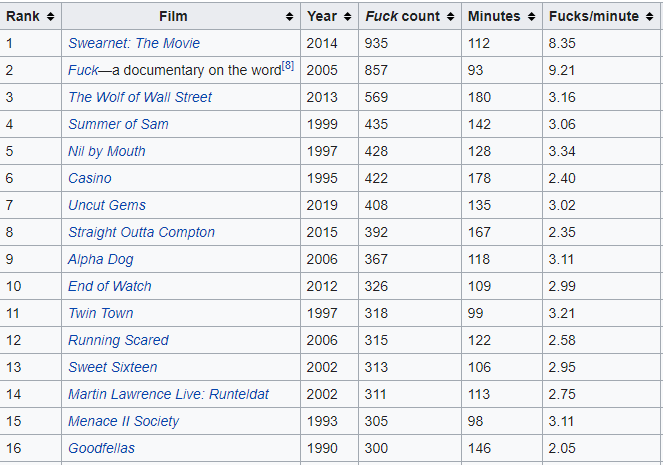The image size is (663, 465).
Task: Open The Wolf of Wall Street link
Action: tap(140, 97)
